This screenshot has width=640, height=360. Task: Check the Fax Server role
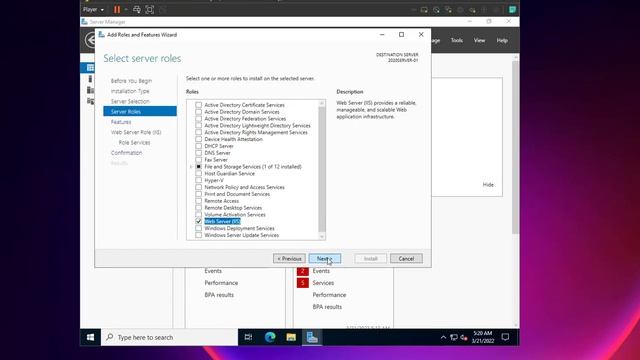click(x=198, y=160)
